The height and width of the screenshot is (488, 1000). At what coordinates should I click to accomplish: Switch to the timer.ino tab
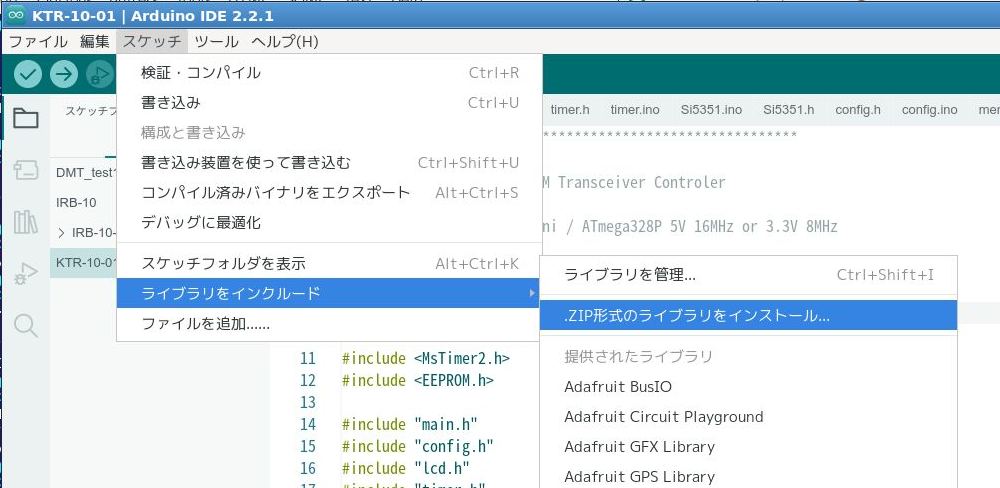point(635,110)
